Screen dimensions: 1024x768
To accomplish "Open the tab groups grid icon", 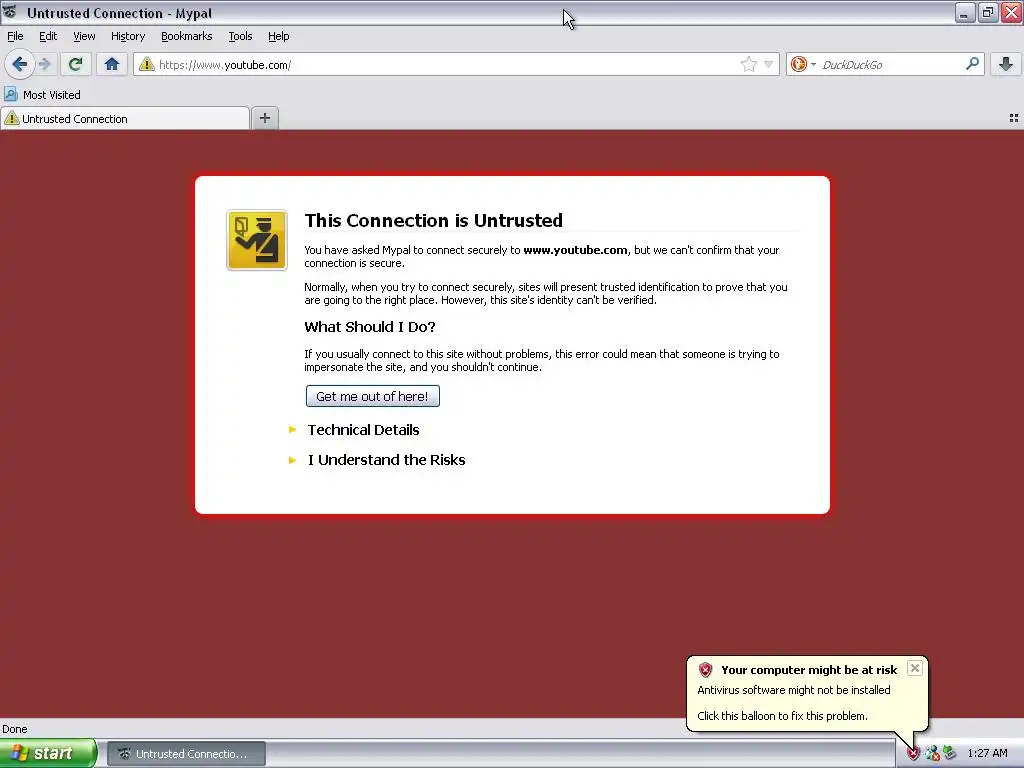I will 1014,118.
